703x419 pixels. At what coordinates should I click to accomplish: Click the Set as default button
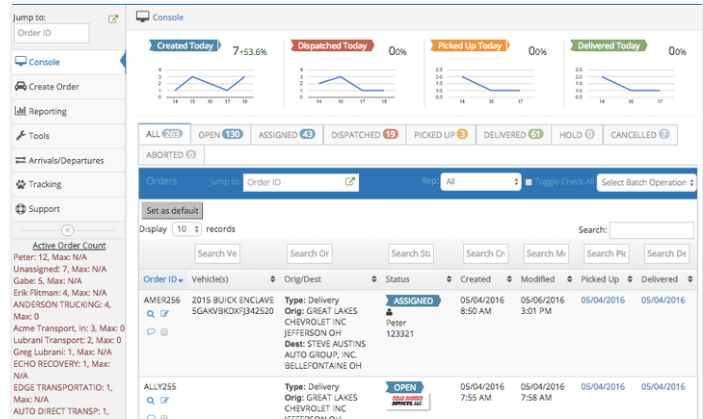click(x=172, y=210)
